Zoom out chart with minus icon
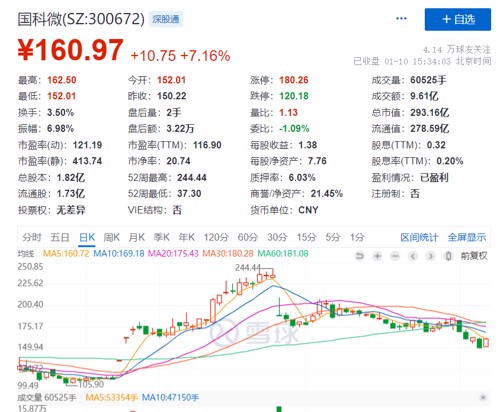Viewport: 500px width, 412px height. click(395, 256)
